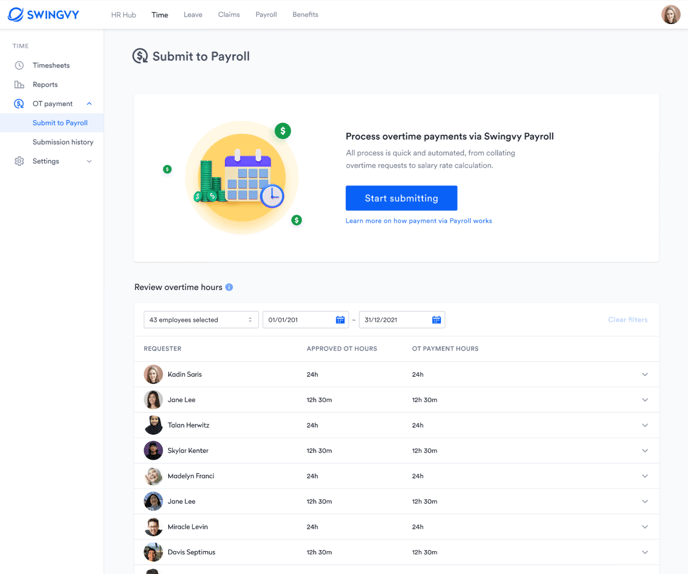
Task: Open the user profile avatar menu
Action: [x=670, y=14]
